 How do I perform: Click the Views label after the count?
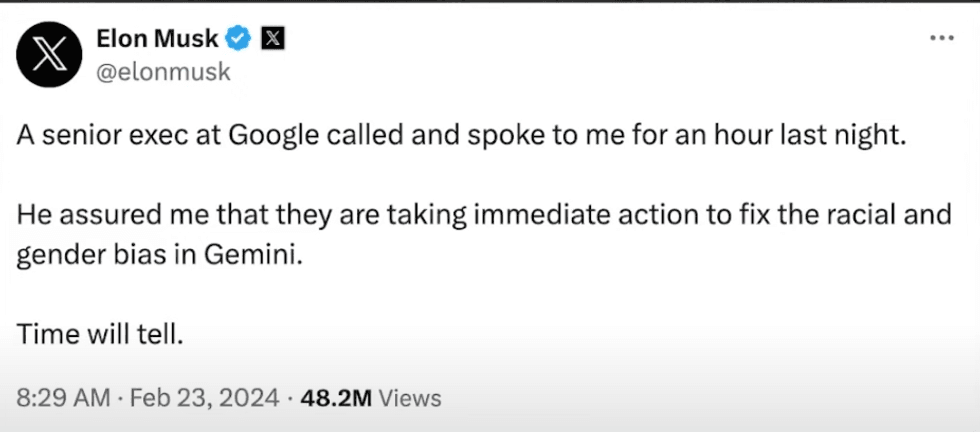(x=410, y=398)
